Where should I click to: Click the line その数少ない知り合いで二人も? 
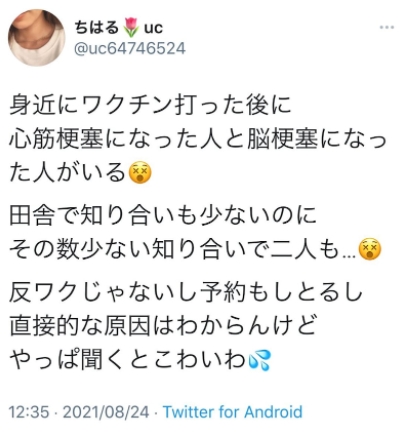pyautogui.click(x=183, y=249)
